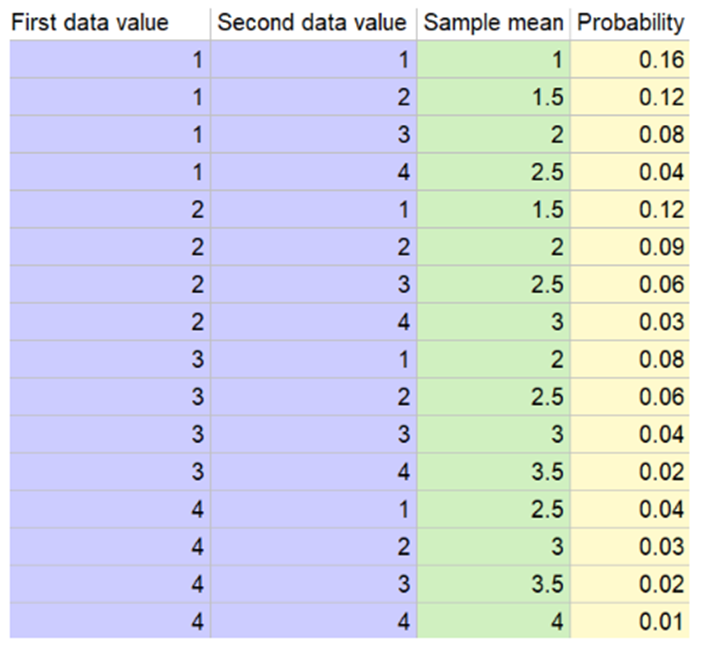Click the "Sample mean" column header
The image size is (707, 651).
pos(493,22)
